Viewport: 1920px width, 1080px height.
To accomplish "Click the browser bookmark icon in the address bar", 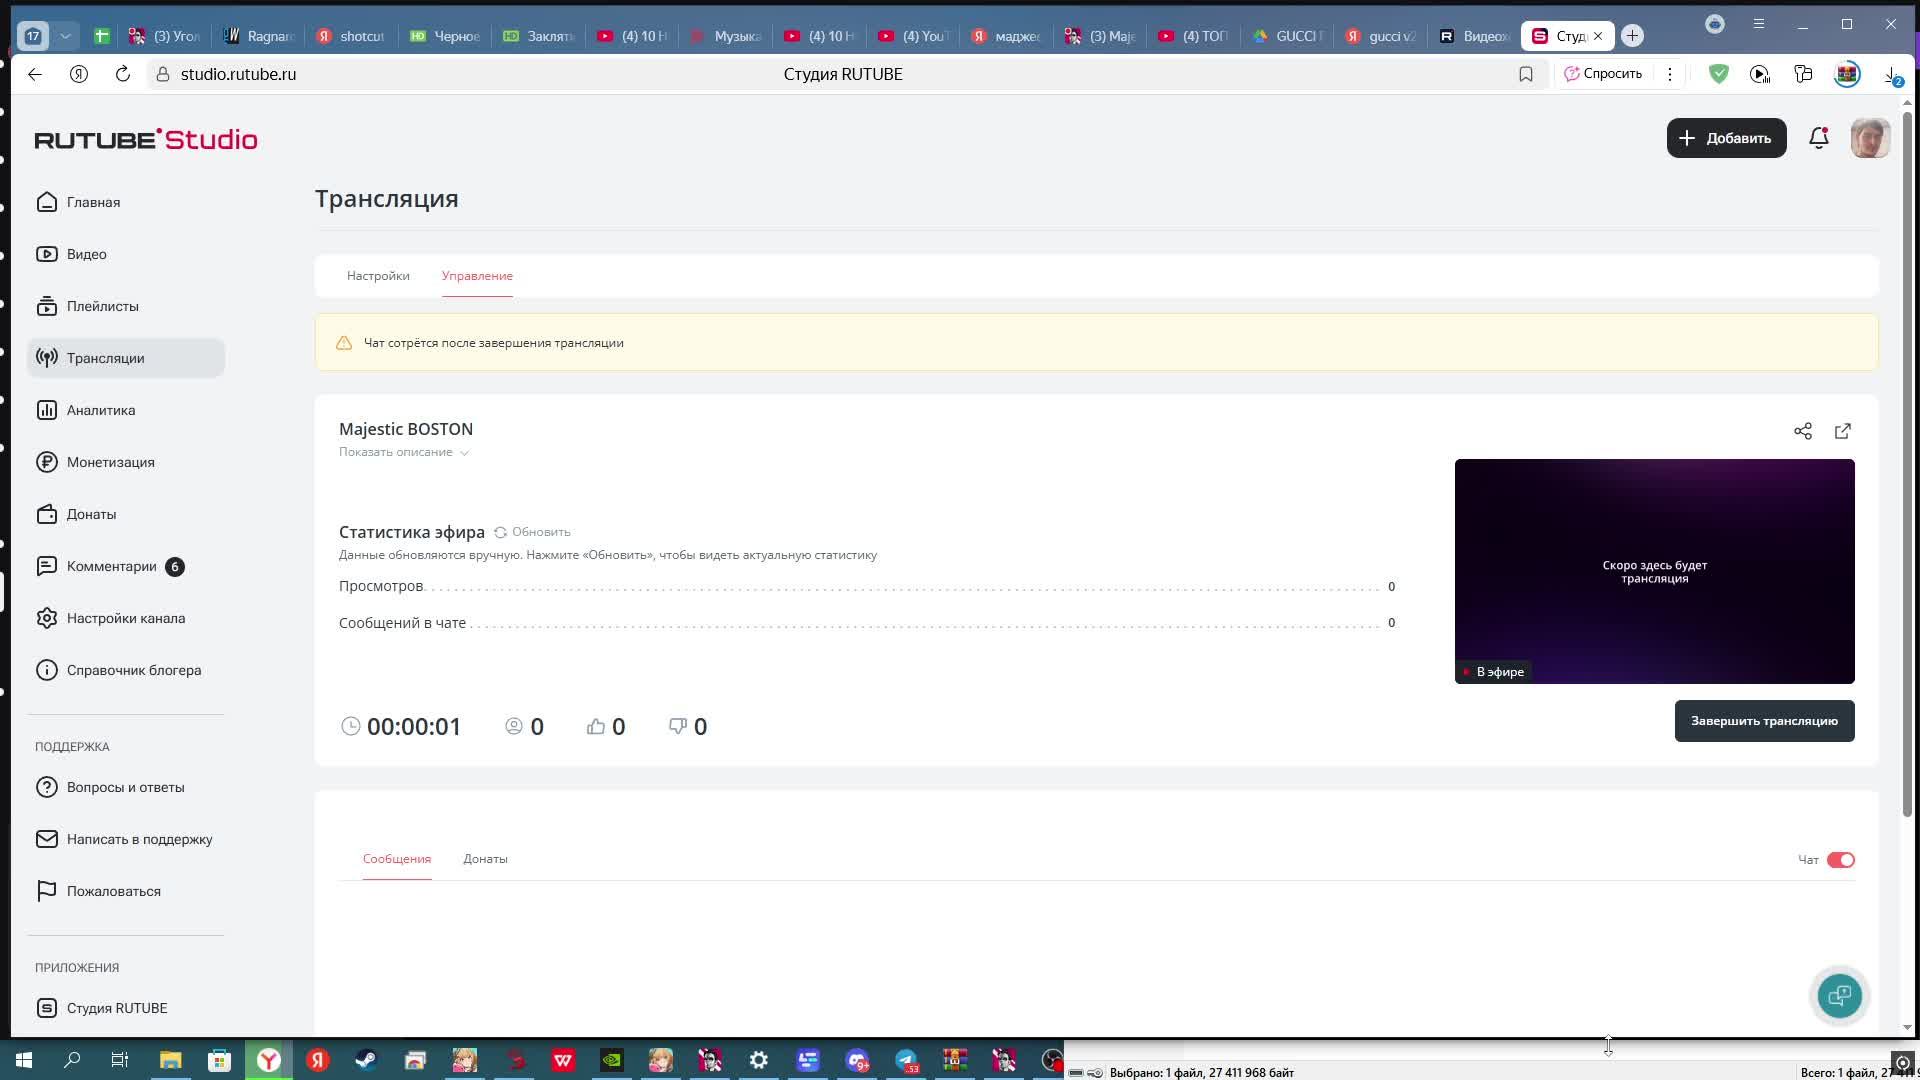I will 1525,74.
